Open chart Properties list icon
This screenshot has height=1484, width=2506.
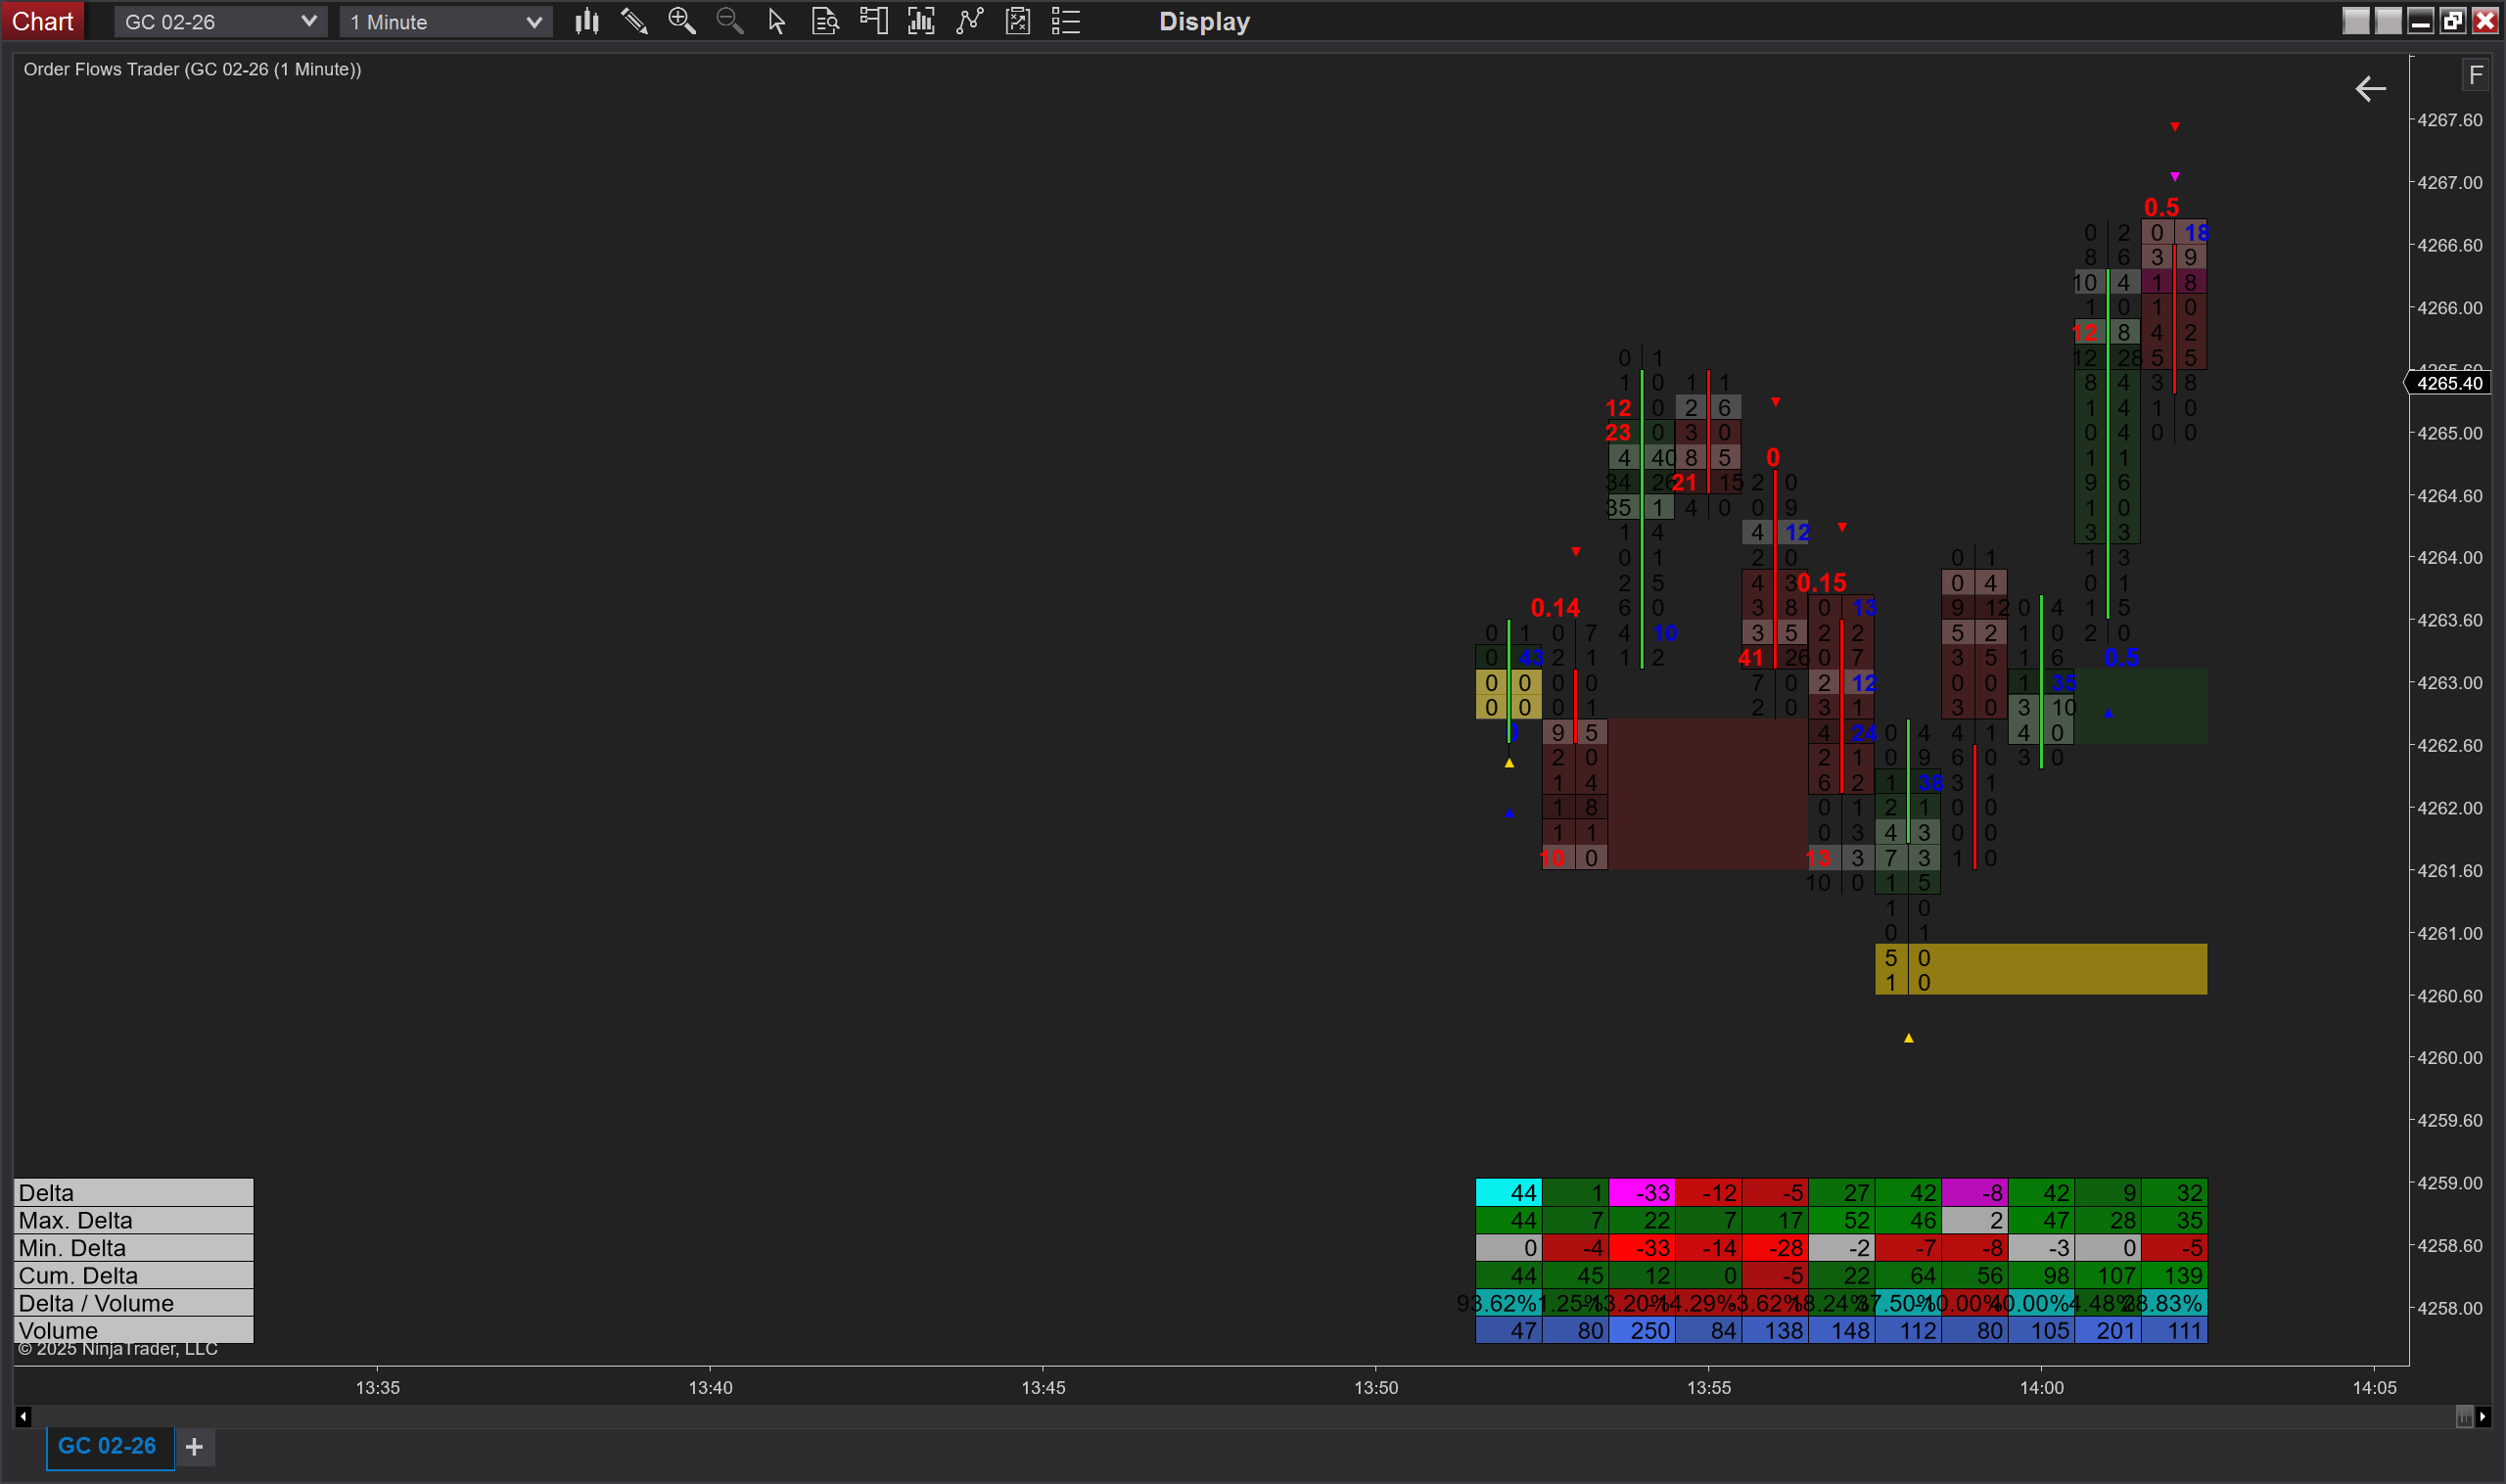click(1066, 21)
